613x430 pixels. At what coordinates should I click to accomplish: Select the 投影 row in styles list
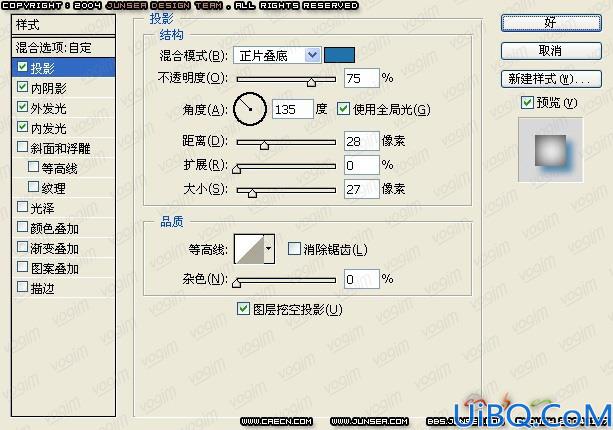point(63,67)
